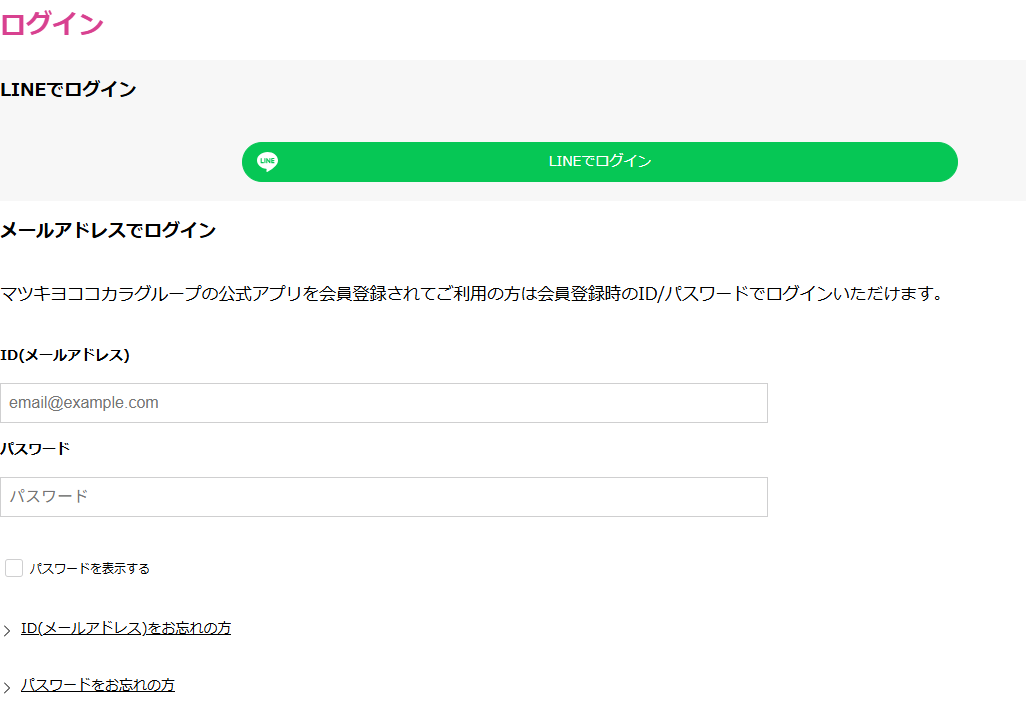Image resolution: width=1026 pixels, height=712 pixels.
Task: Enable the パスワードを表示する checkbox
Action: click(14, 568)
